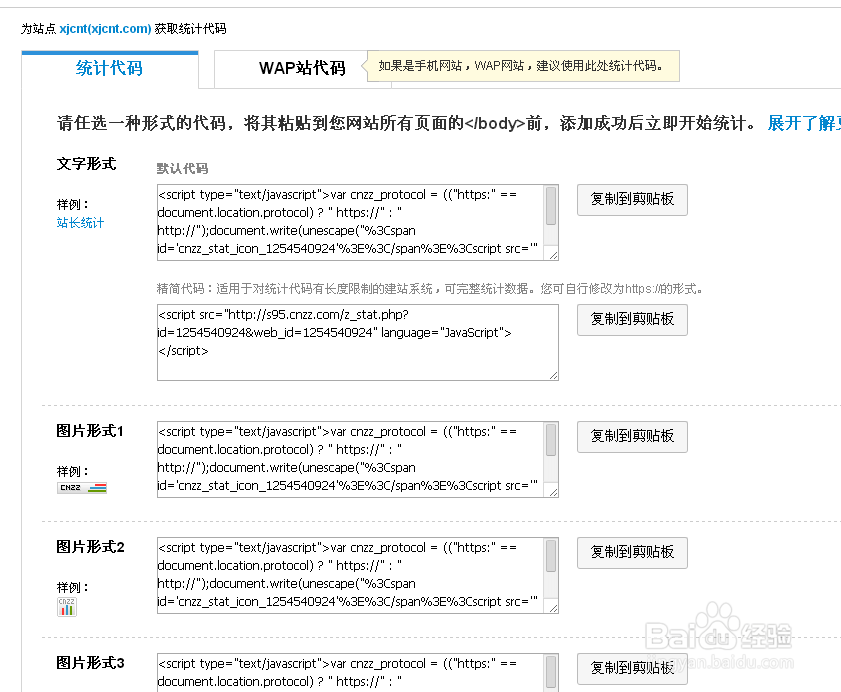Screen dimensions: 841x692
Task: Click the 图片形式1 heading
Action: (90, 431)
